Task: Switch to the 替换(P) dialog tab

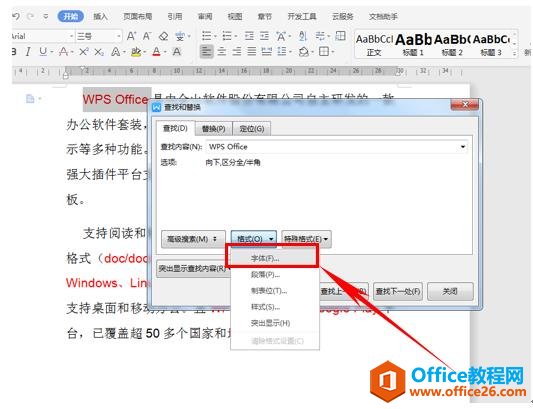Action: (213, 129)
